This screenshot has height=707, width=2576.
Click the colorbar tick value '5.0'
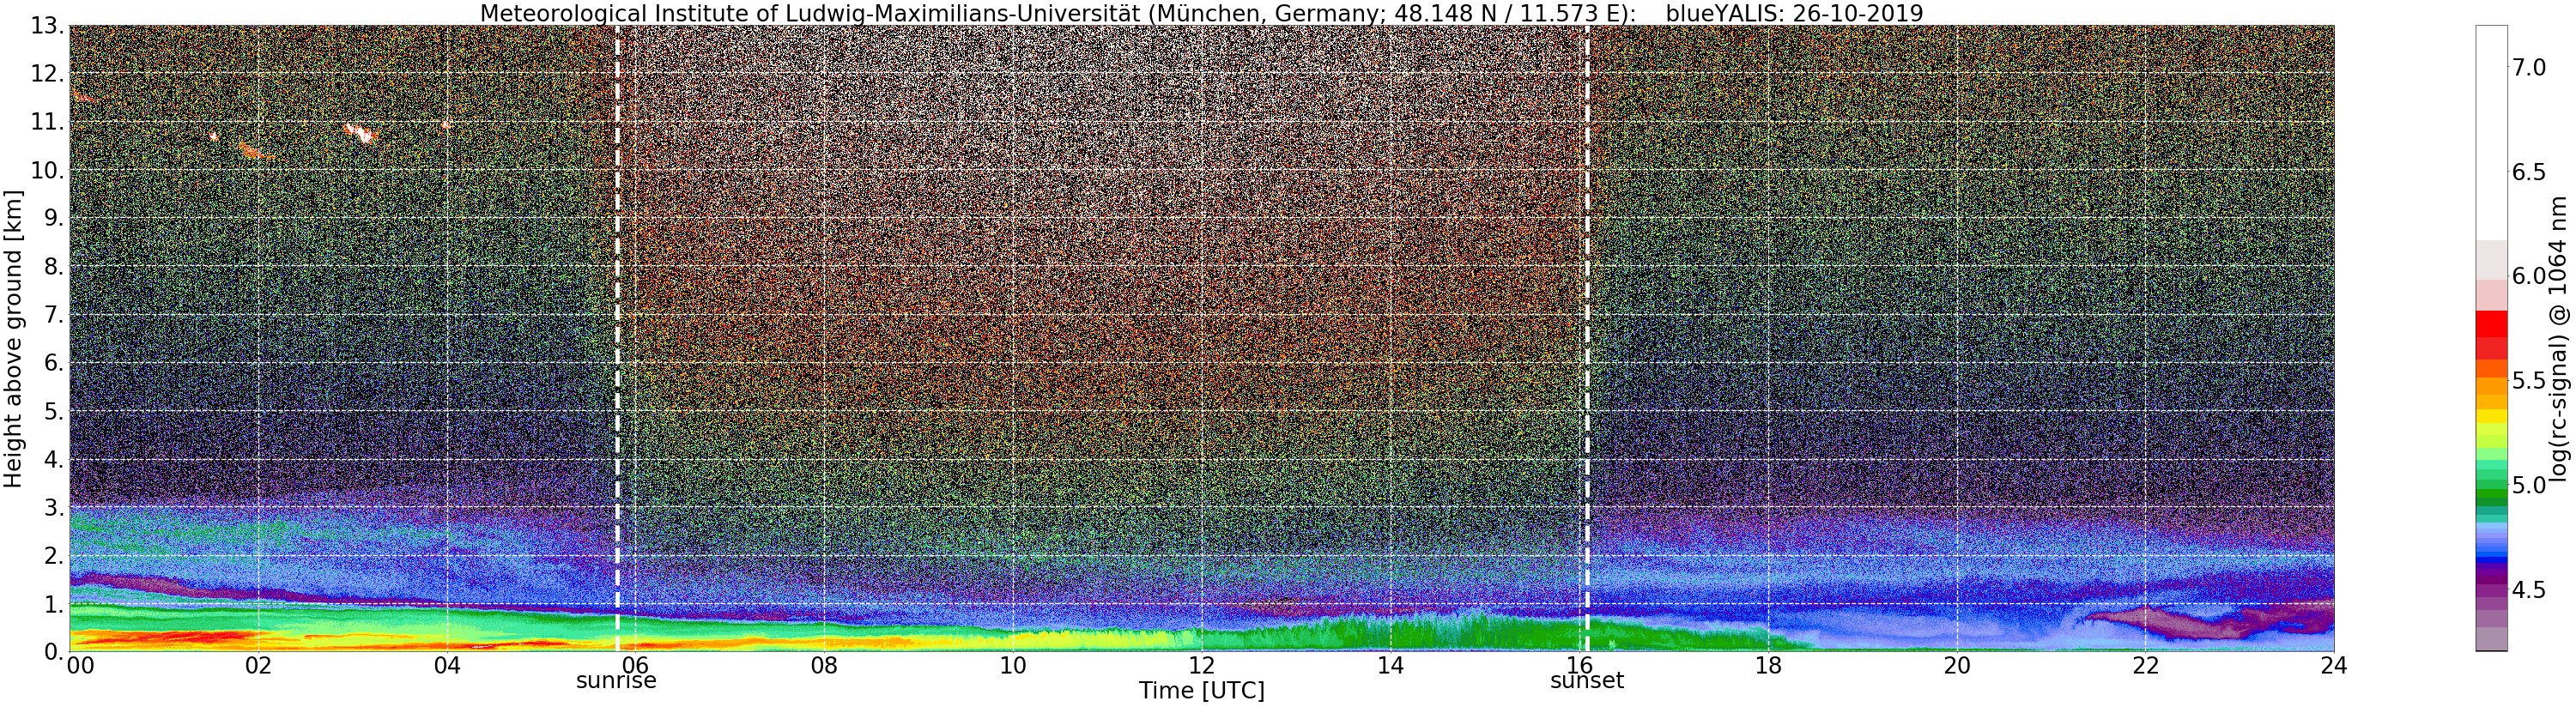click(2529, 485)
